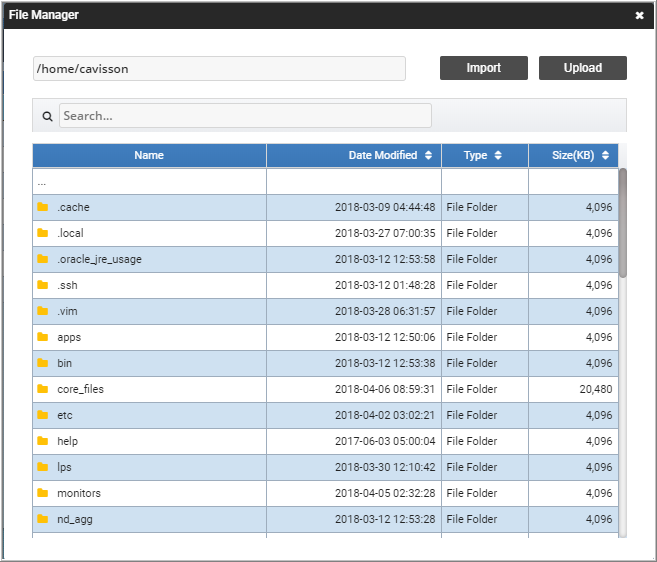Click date '2018-03-28 06:31:57'

[x=385, y=311]
